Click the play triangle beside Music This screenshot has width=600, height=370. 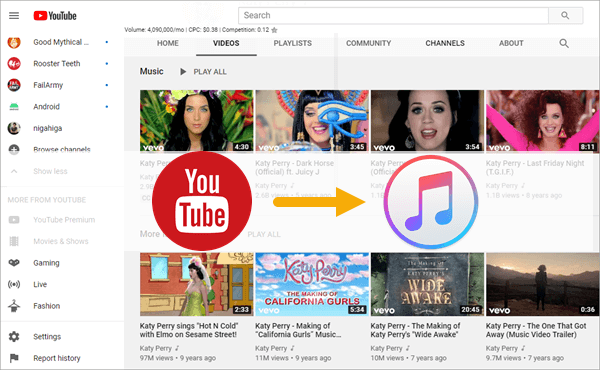[183, 72]
